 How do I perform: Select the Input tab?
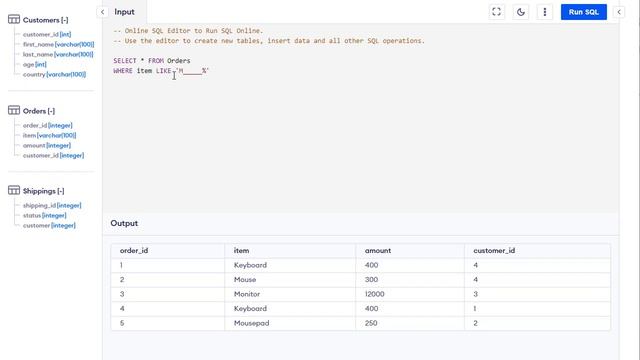pyautogui.click(x=124, y=12)
